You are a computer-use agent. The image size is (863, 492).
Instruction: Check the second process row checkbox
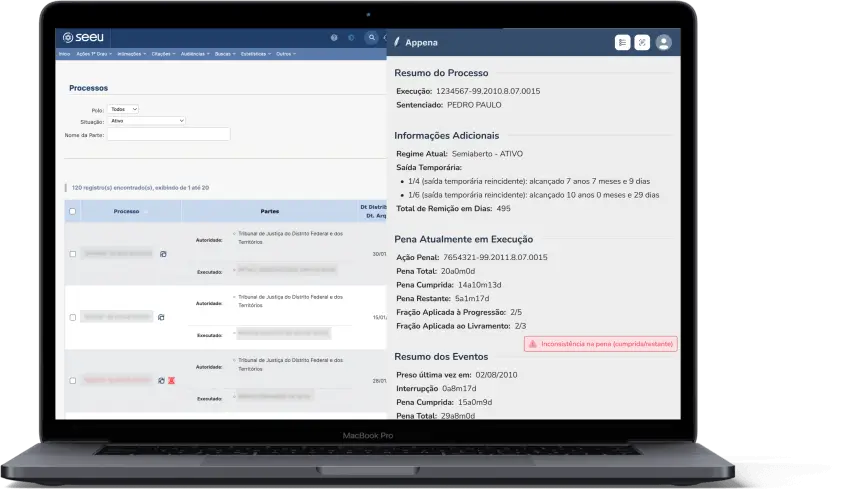(72, 318)
